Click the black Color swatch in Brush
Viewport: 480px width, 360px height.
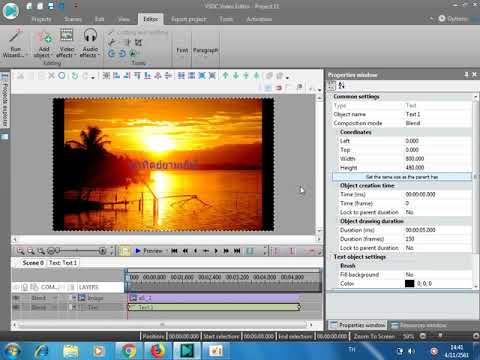click(409, 284)
